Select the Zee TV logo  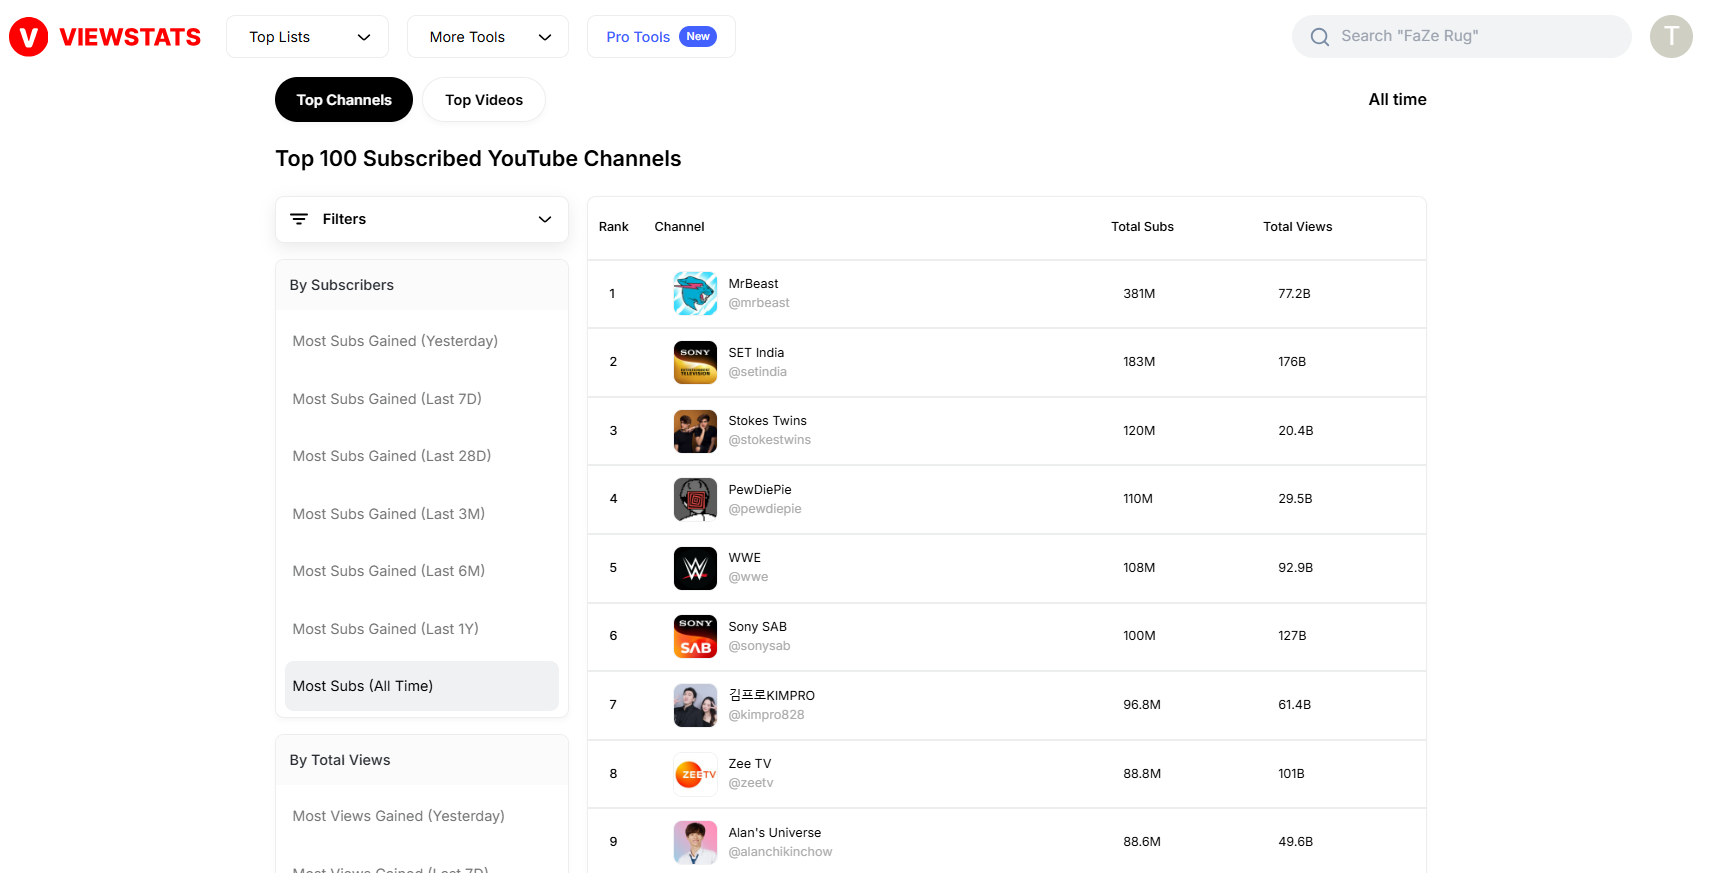[695, 774]
